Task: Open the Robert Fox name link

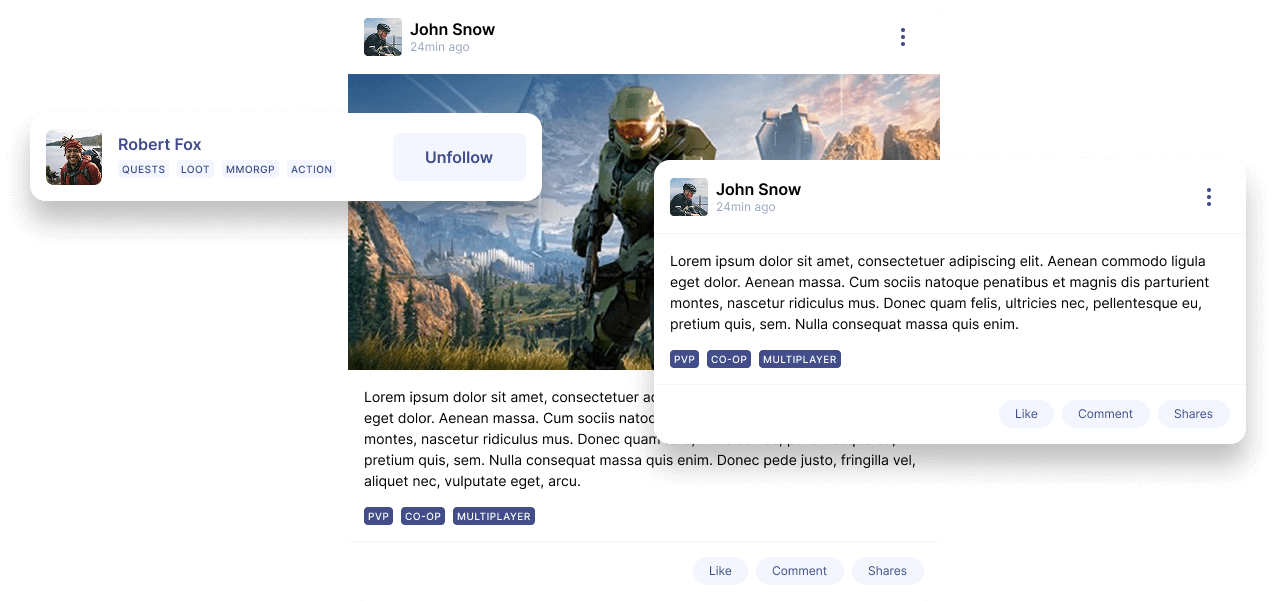Action: tap(160, 145)
